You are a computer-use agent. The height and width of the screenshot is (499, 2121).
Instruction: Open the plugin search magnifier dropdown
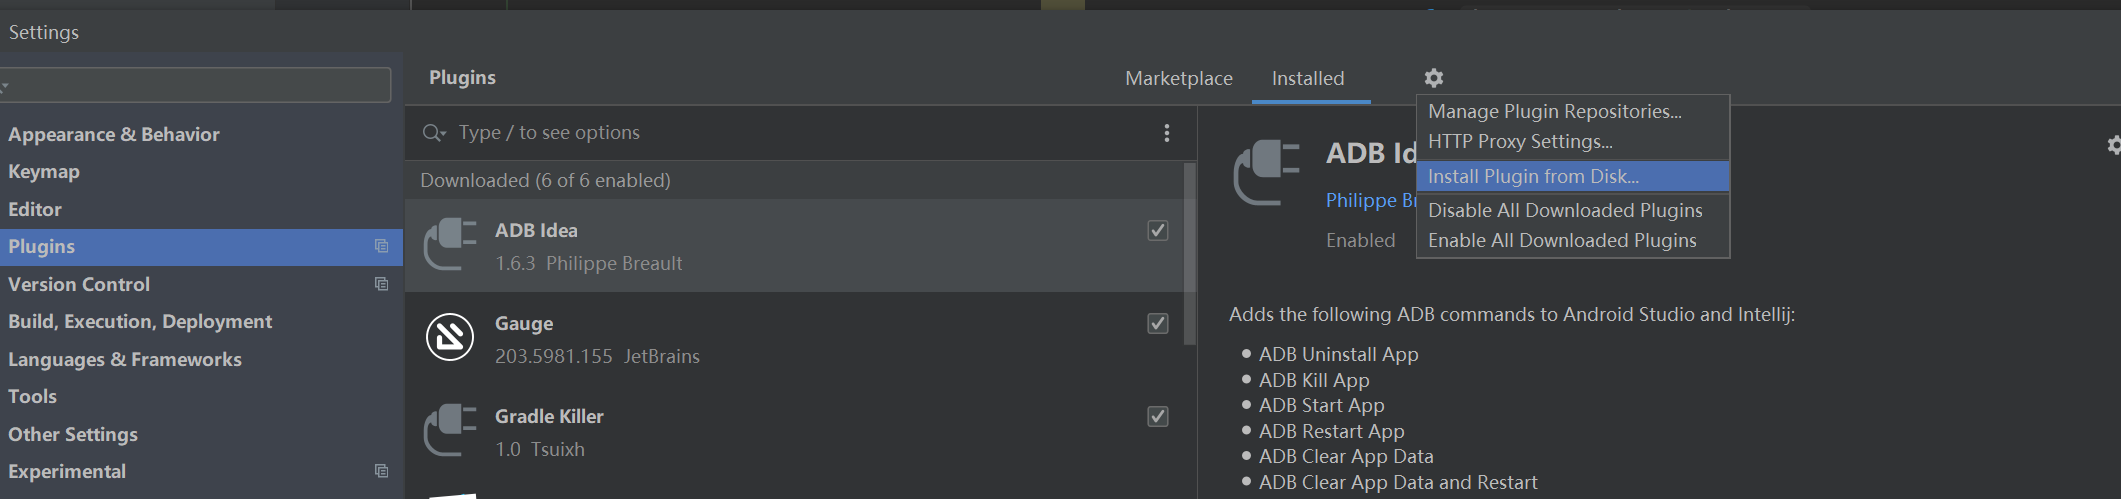[x=434, y=133]
